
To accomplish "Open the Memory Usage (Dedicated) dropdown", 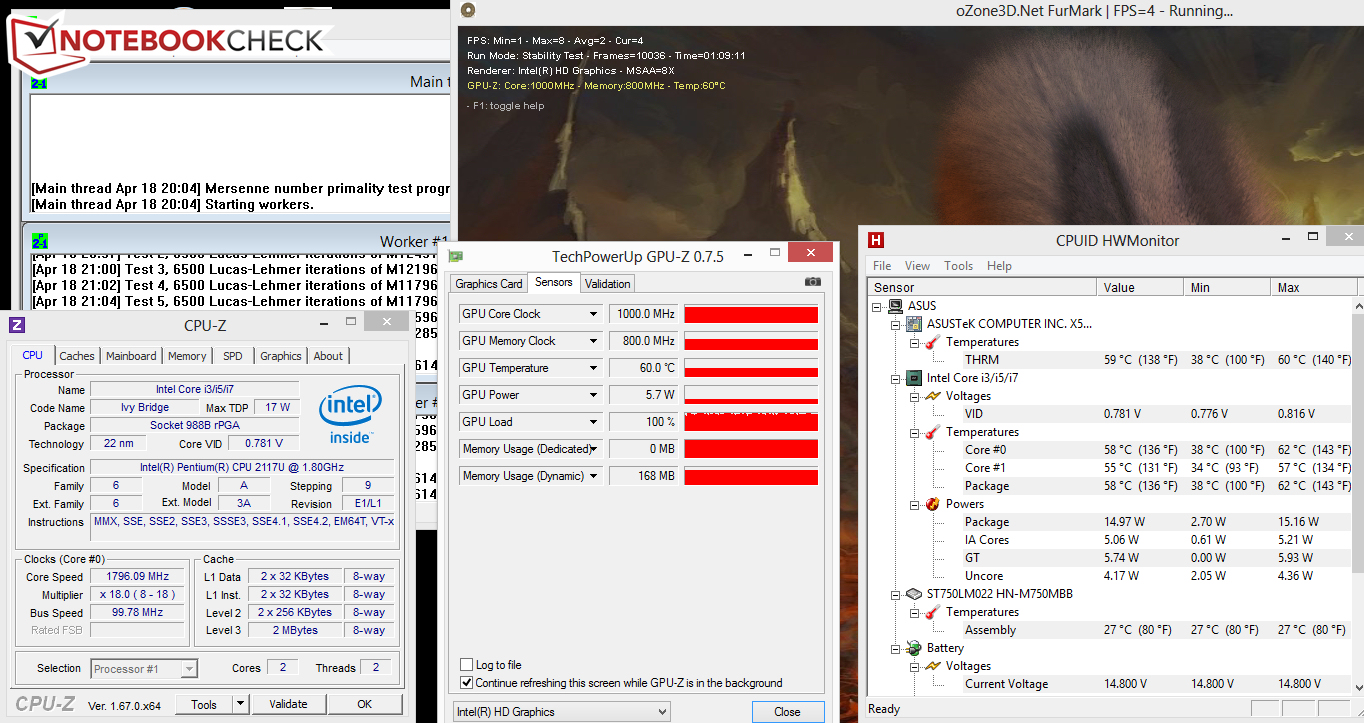I will pyautogui.click(x=594, y=449).
